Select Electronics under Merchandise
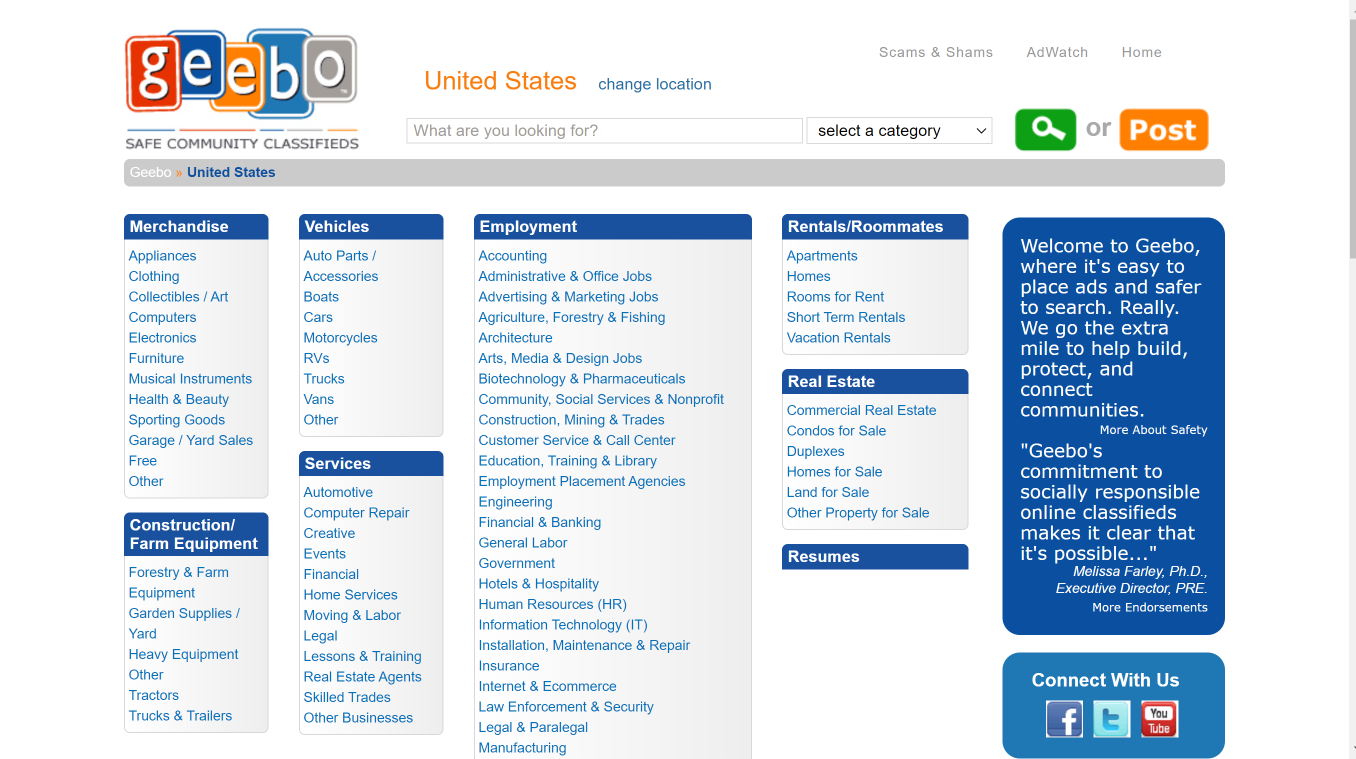 coord(162,338)
